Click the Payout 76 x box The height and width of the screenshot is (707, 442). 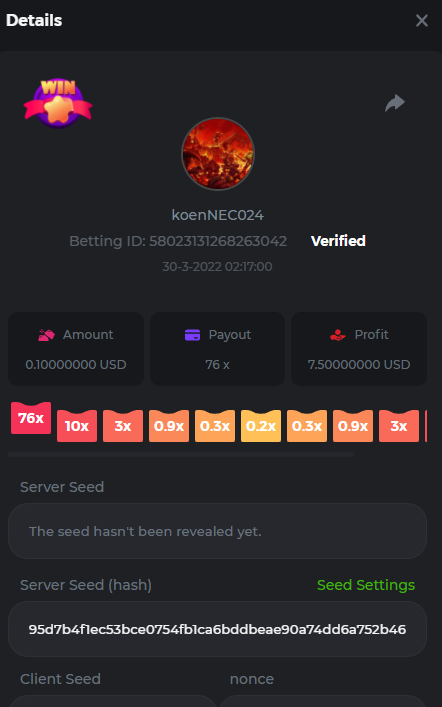point(217,349)
